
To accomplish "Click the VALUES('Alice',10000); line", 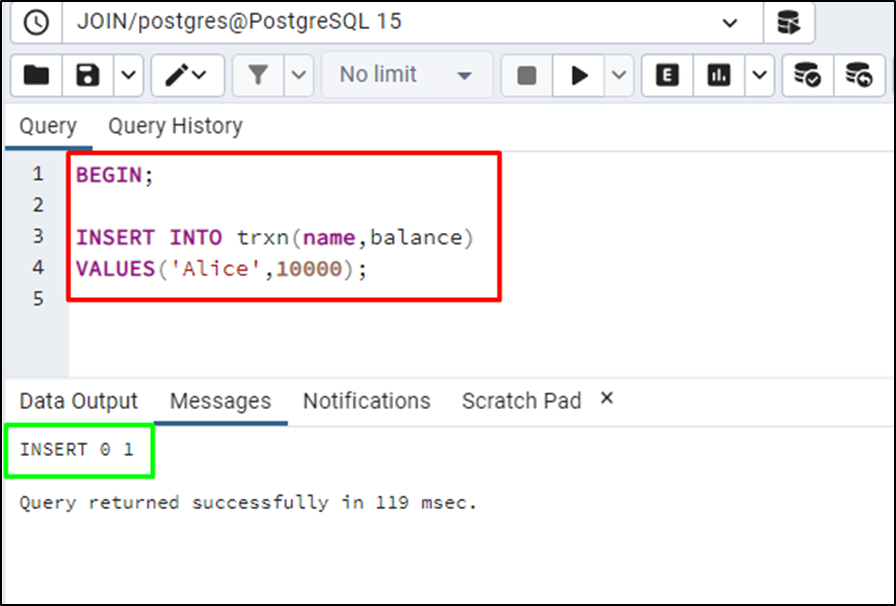I will 222,269.
